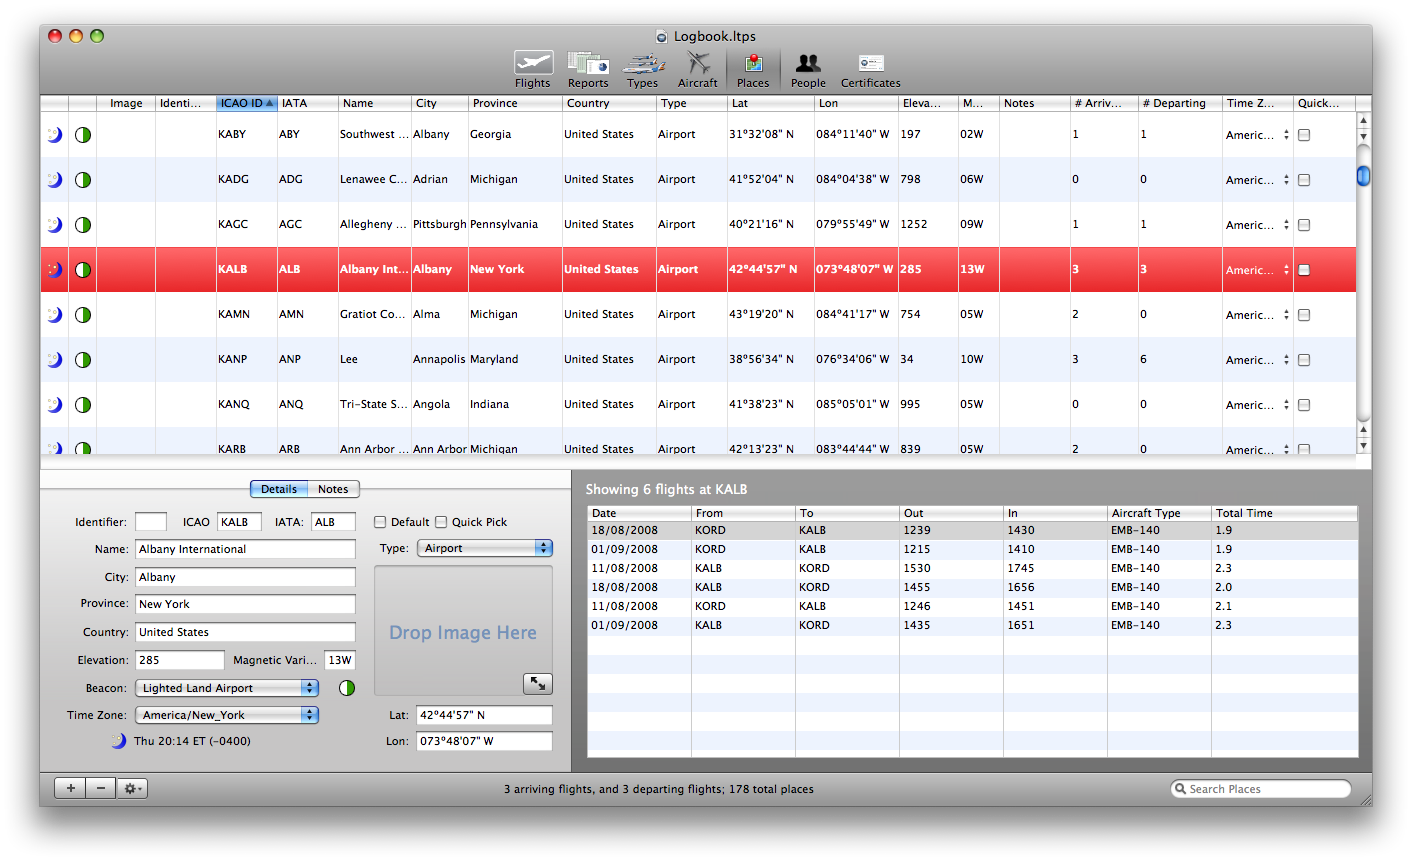Select flight 18/08/2008 KORD to KALB row
1412x861 pixels.
point(972,530)
